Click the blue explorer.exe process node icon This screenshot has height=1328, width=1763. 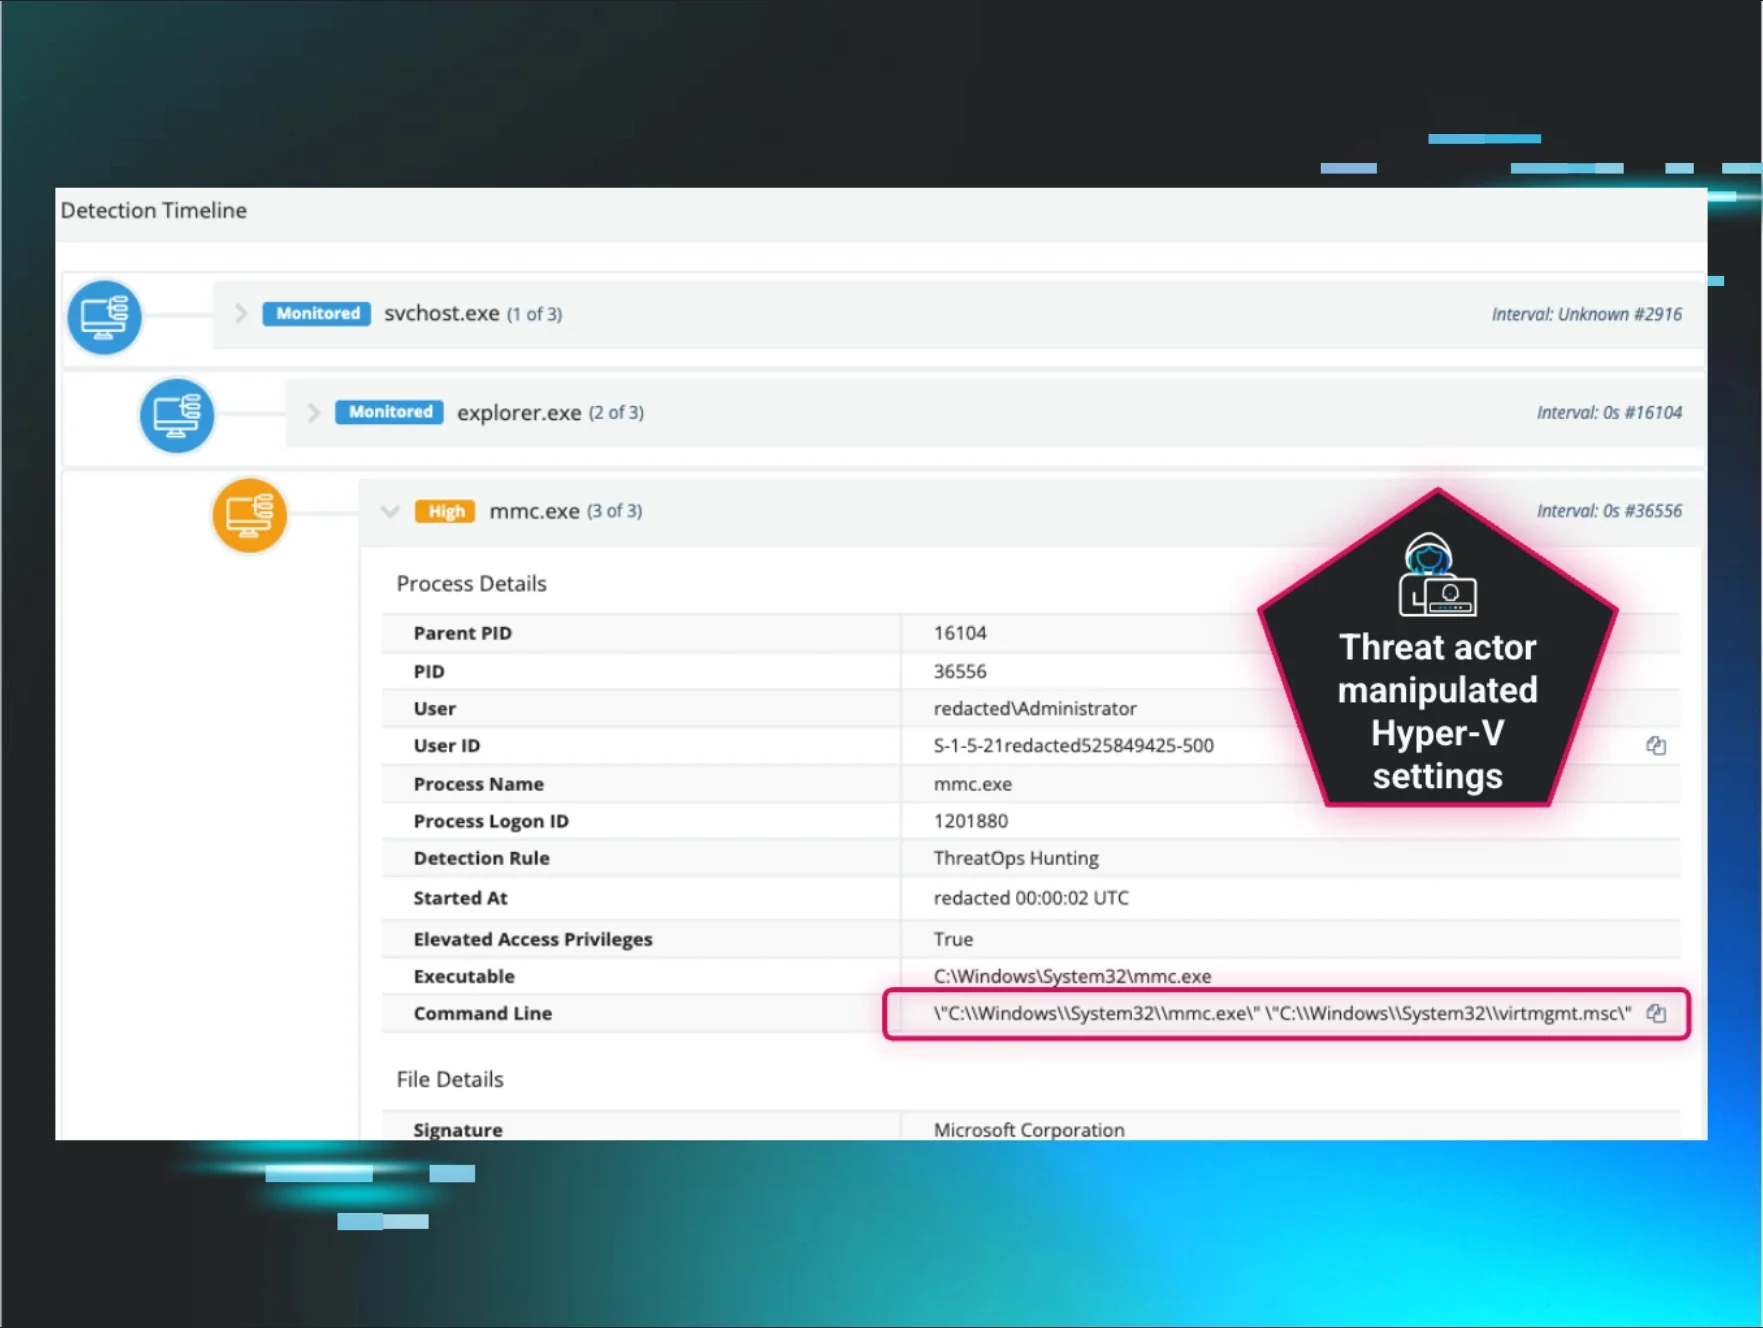(x=177, y=415)
